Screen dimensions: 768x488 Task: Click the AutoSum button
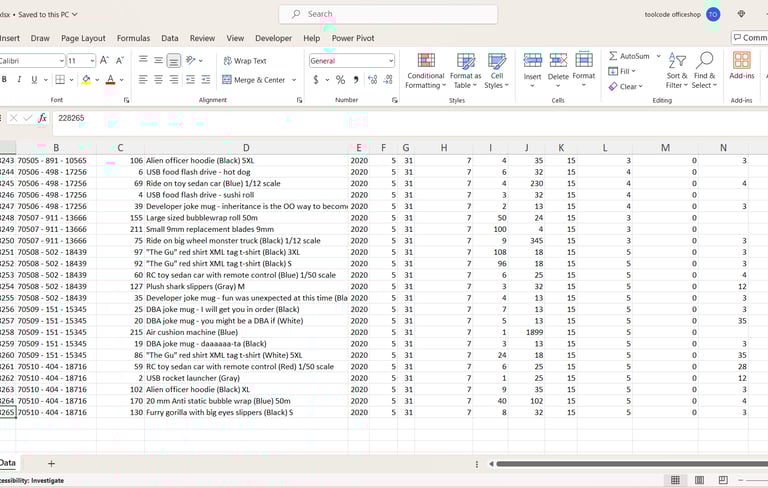pyautogui.click(x=629, y=56)
